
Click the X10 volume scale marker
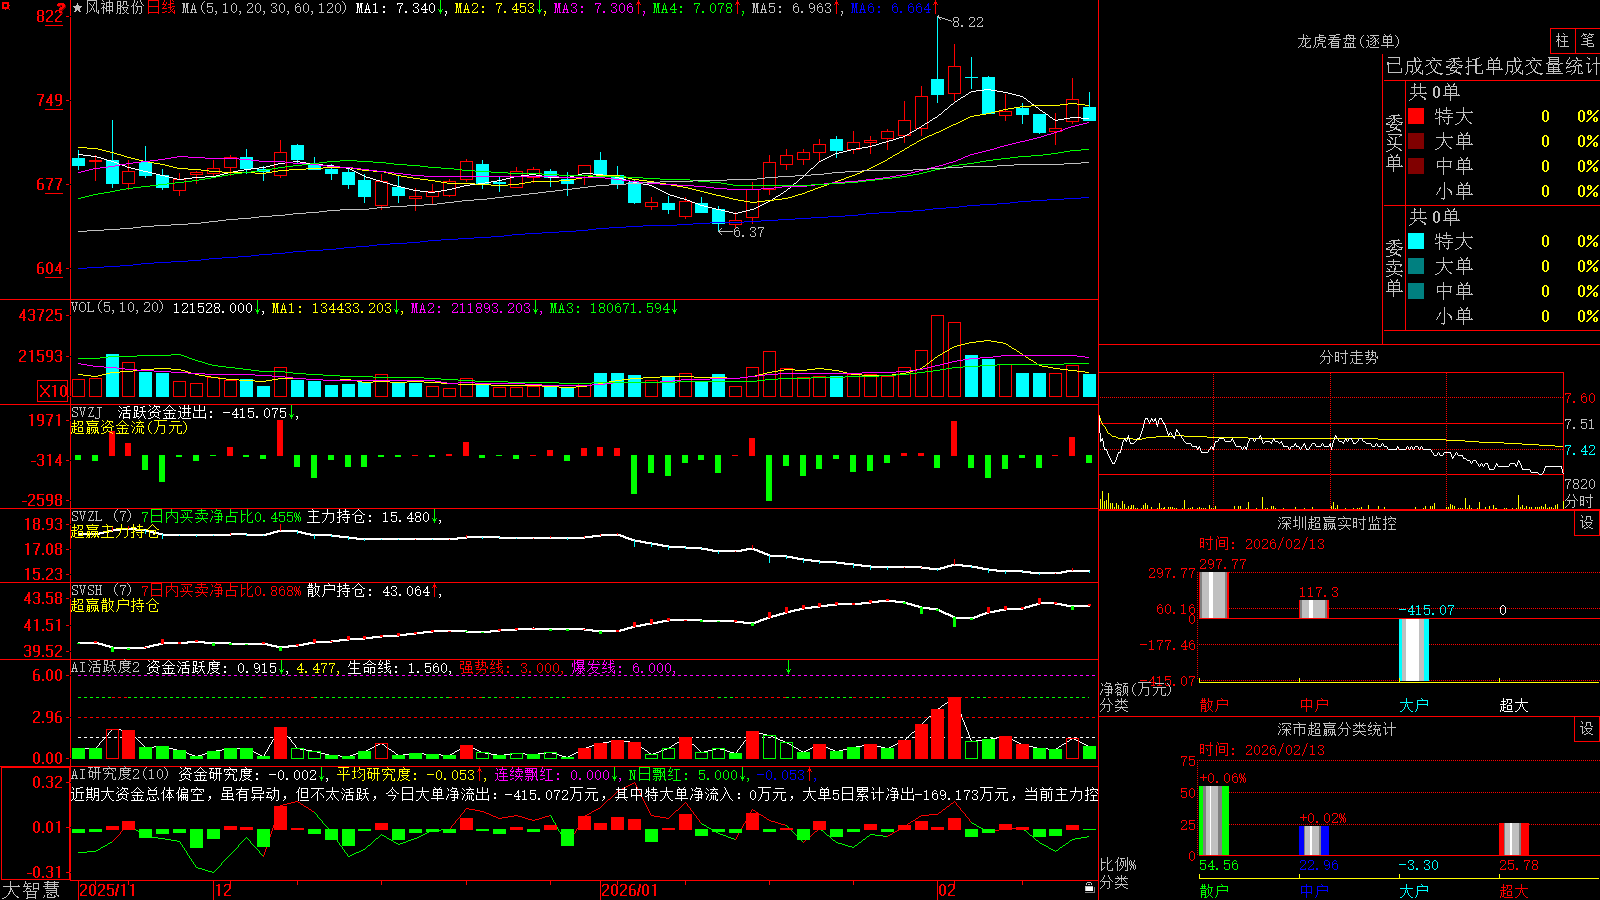point(53,391)
